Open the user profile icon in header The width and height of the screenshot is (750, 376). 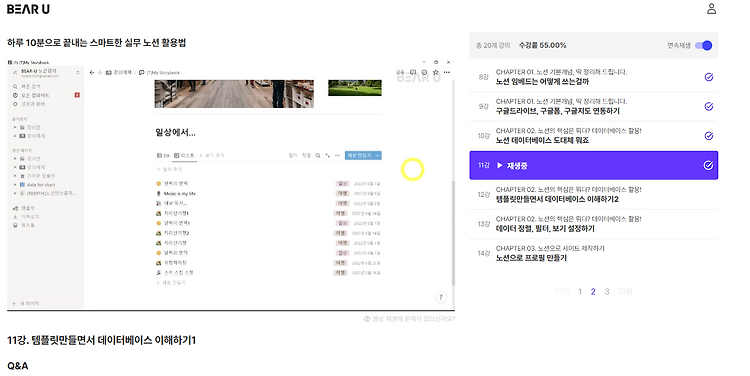711,9
